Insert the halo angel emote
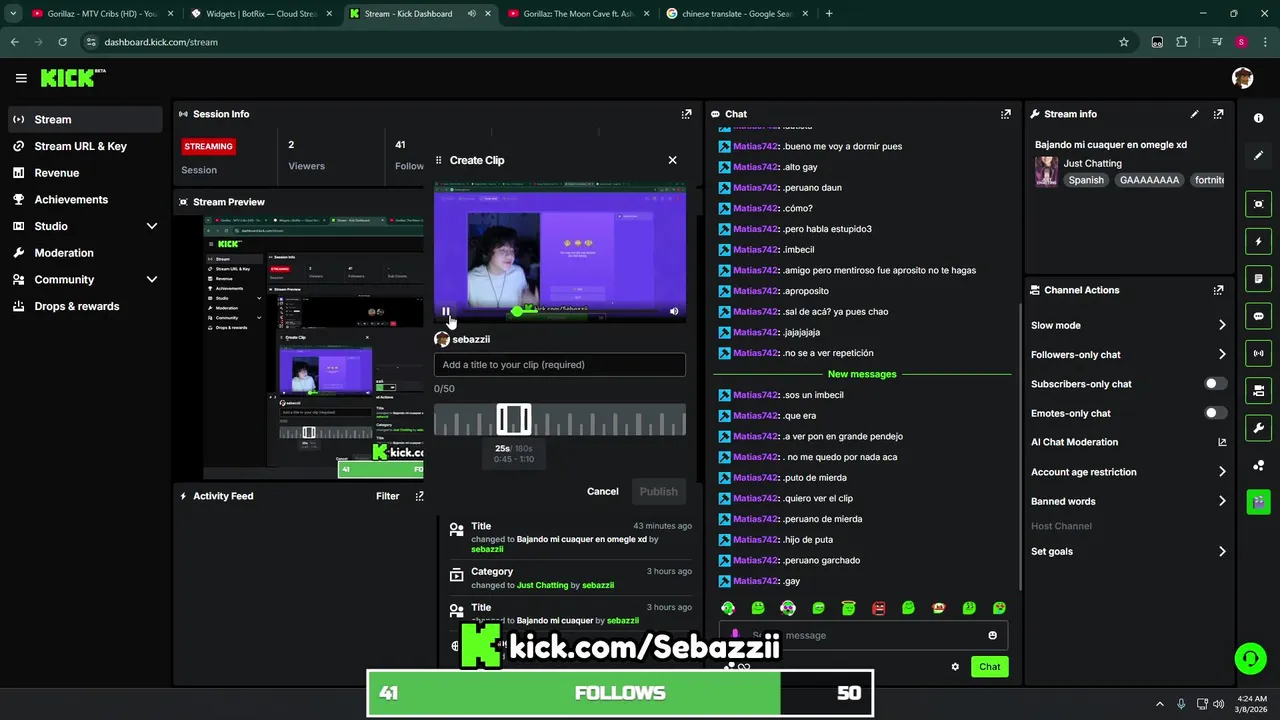 (848, 608)
